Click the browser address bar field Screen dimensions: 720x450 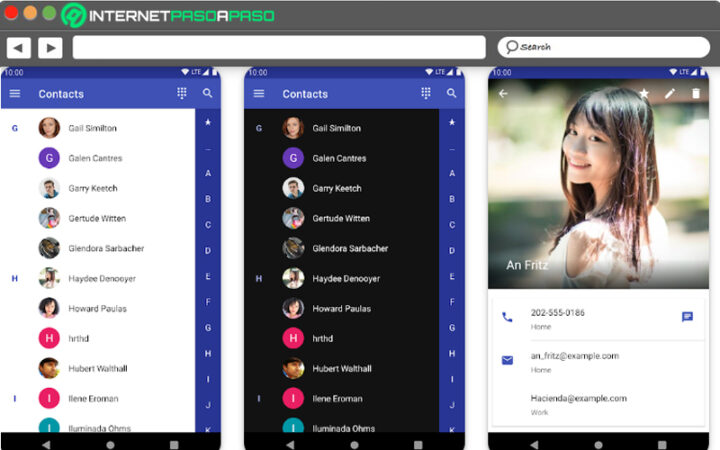coord(278,47)
